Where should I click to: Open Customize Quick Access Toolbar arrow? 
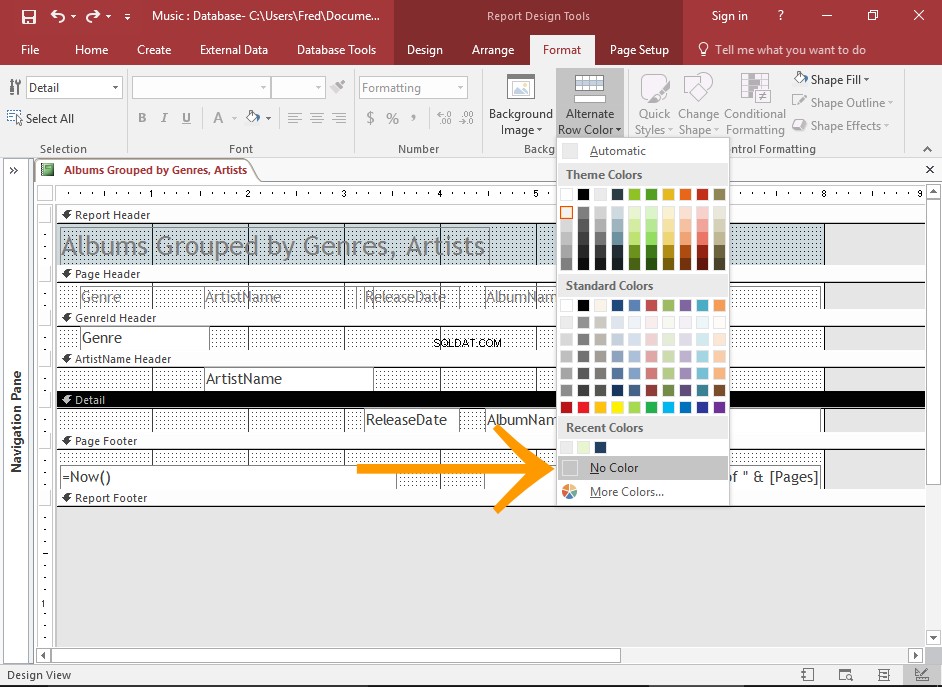click(x=127, y=17)
